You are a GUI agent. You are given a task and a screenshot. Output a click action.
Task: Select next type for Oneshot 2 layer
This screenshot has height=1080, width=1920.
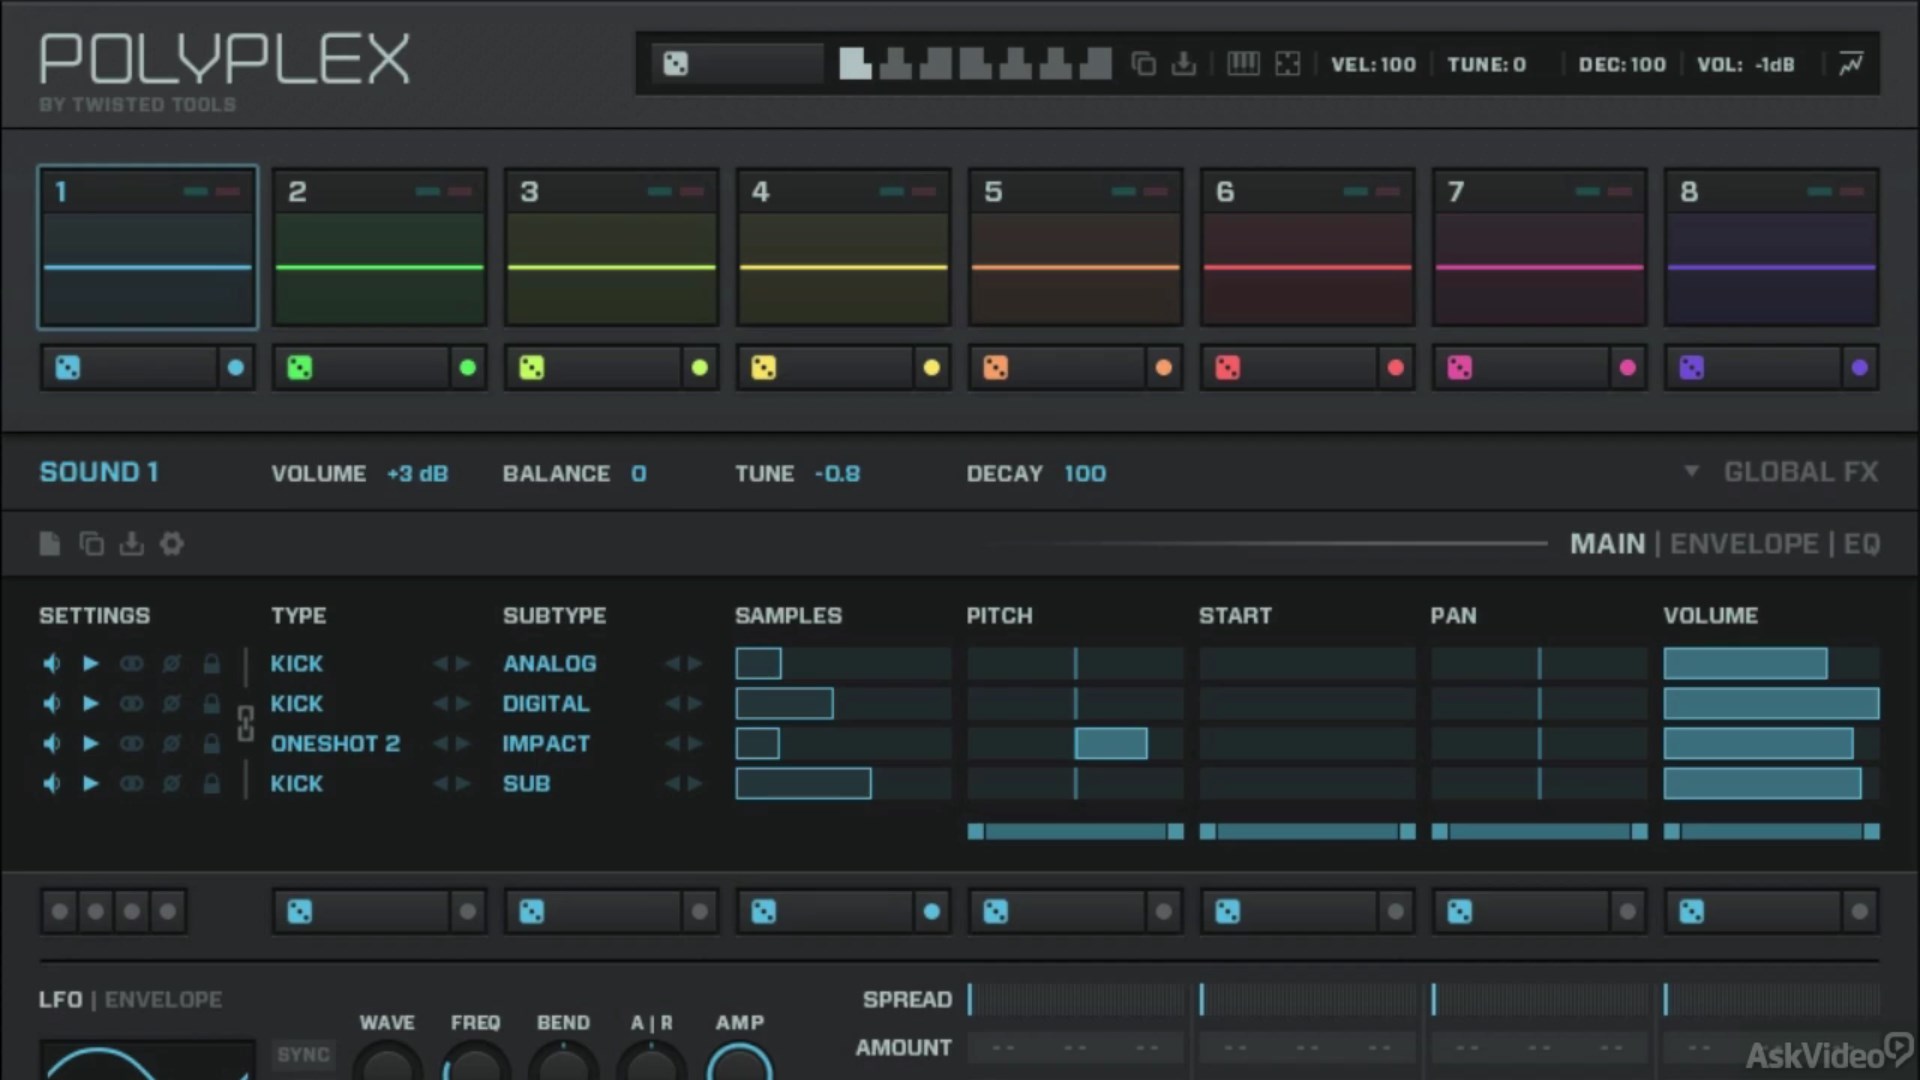tap(462, 743)
